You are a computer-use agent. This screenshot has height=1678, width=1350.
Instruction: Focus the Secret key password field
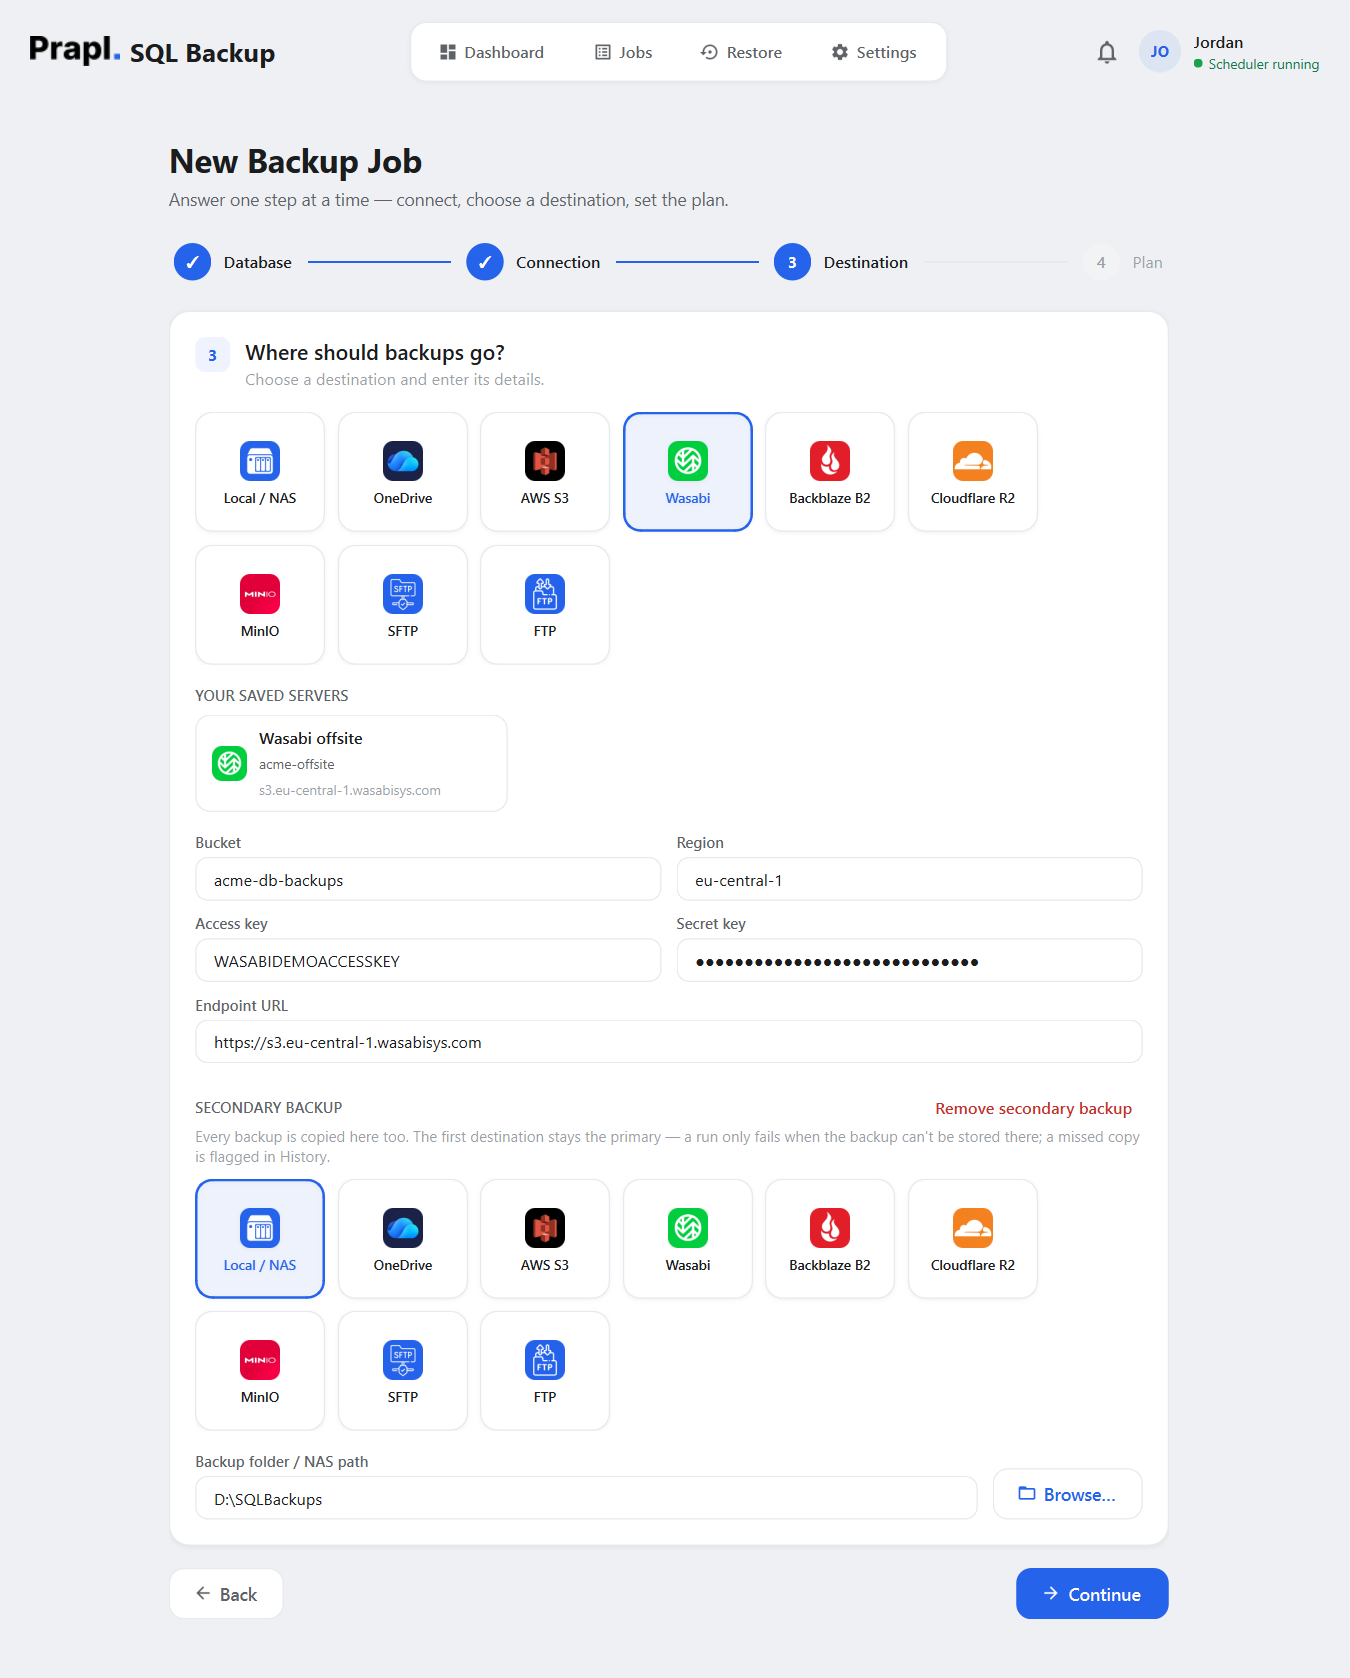point(909,961)
